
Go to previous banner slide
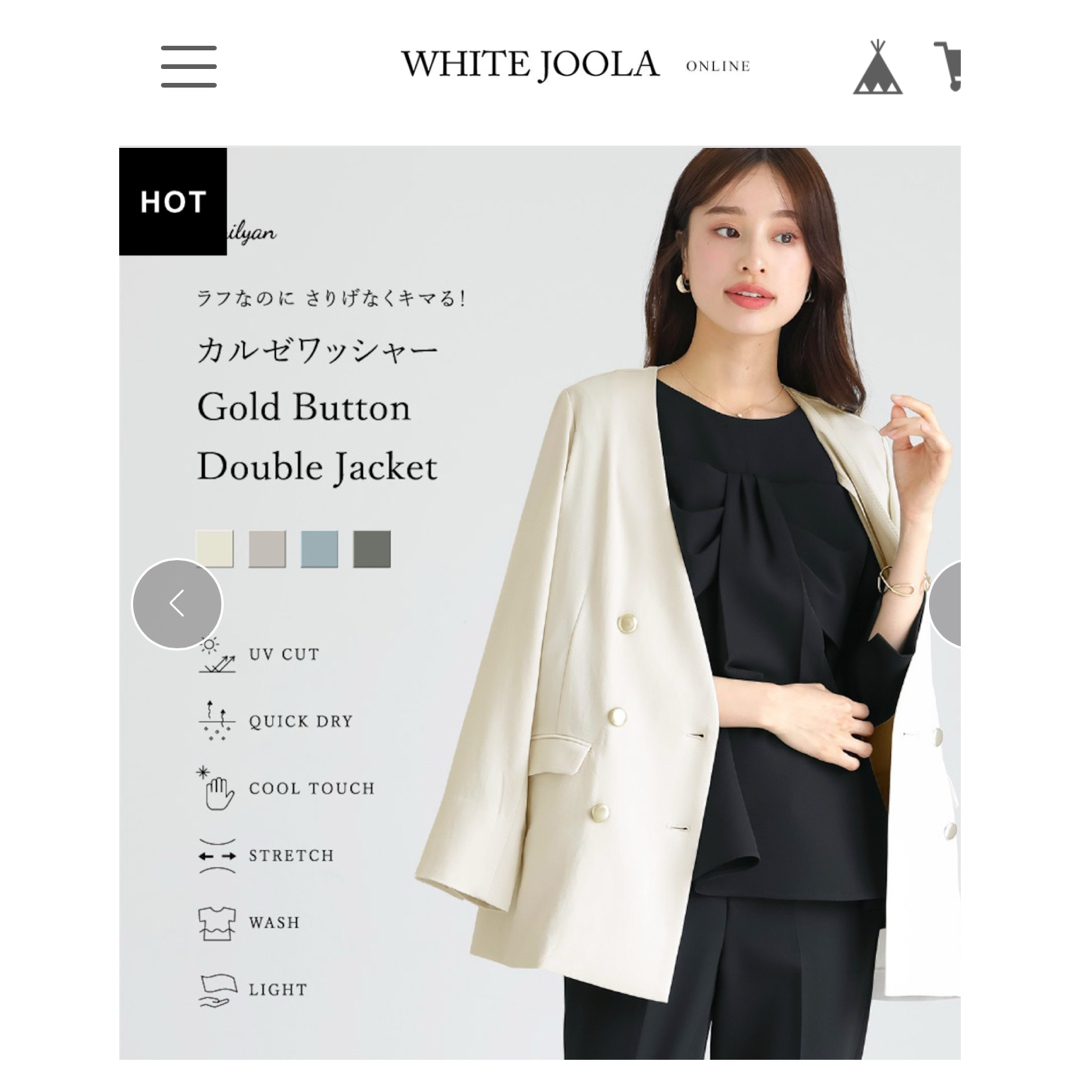[x=177, y=603]
